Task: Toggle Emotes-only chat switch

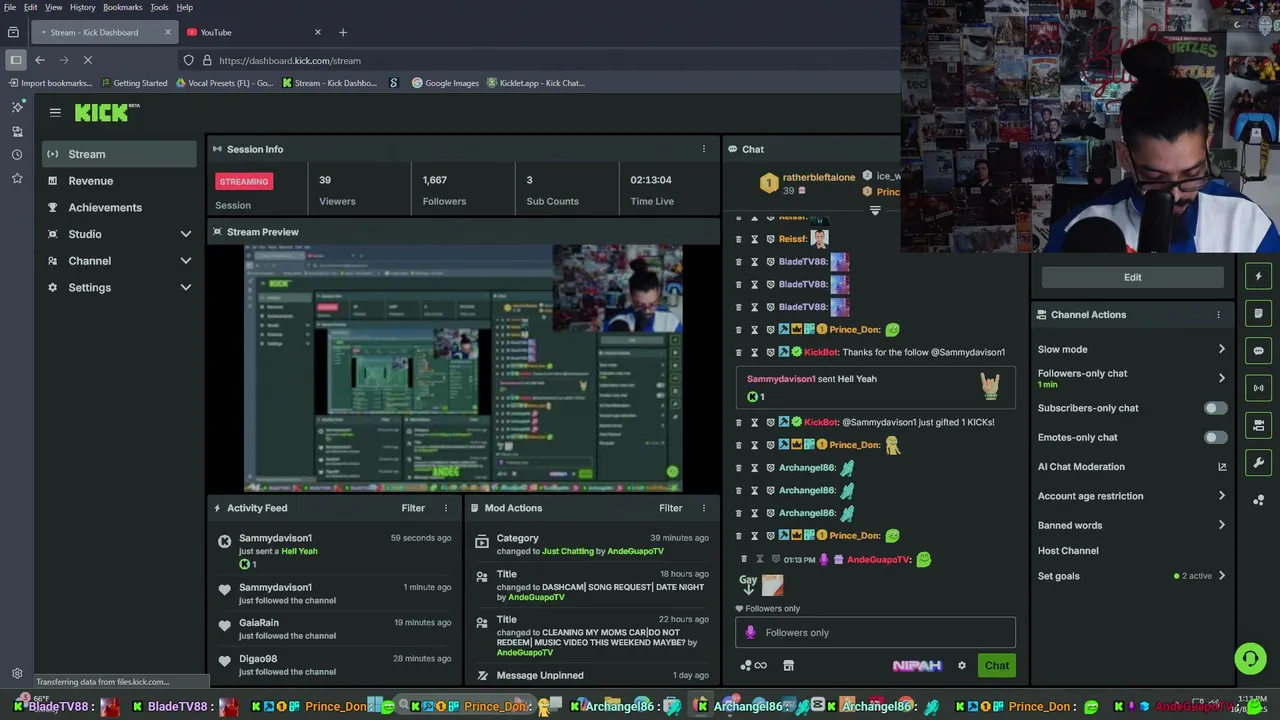Action: (1215, 437)
